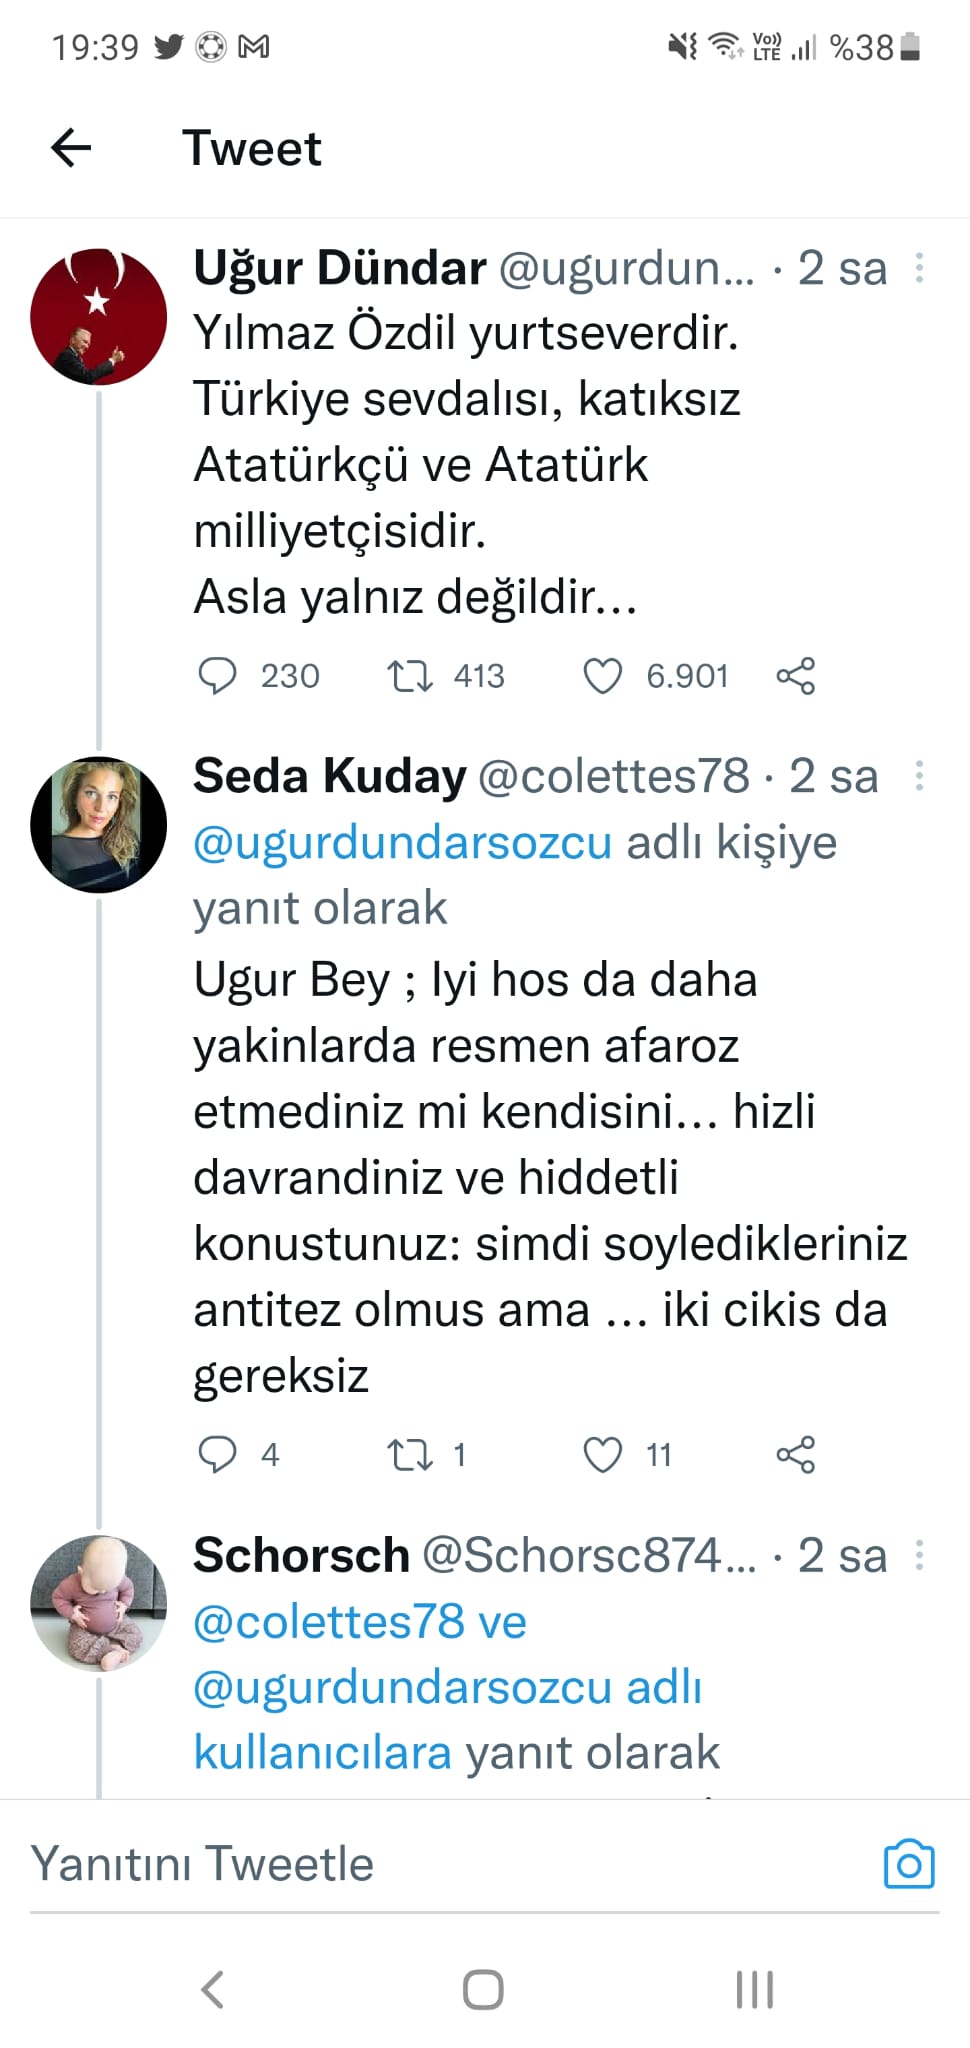Share Seda Kuday's reply
970x2048 pixels.
tap(795, 1456)
